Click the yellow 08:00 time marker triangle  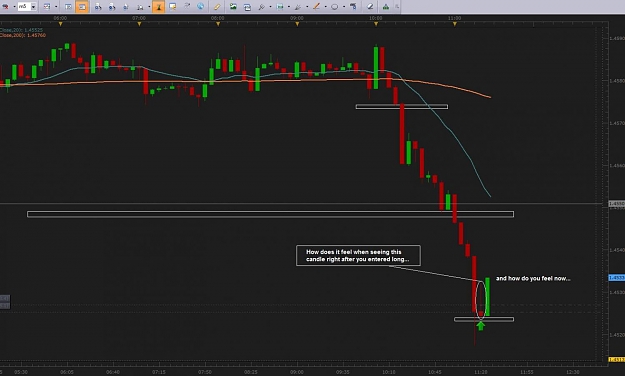[218, 24]
